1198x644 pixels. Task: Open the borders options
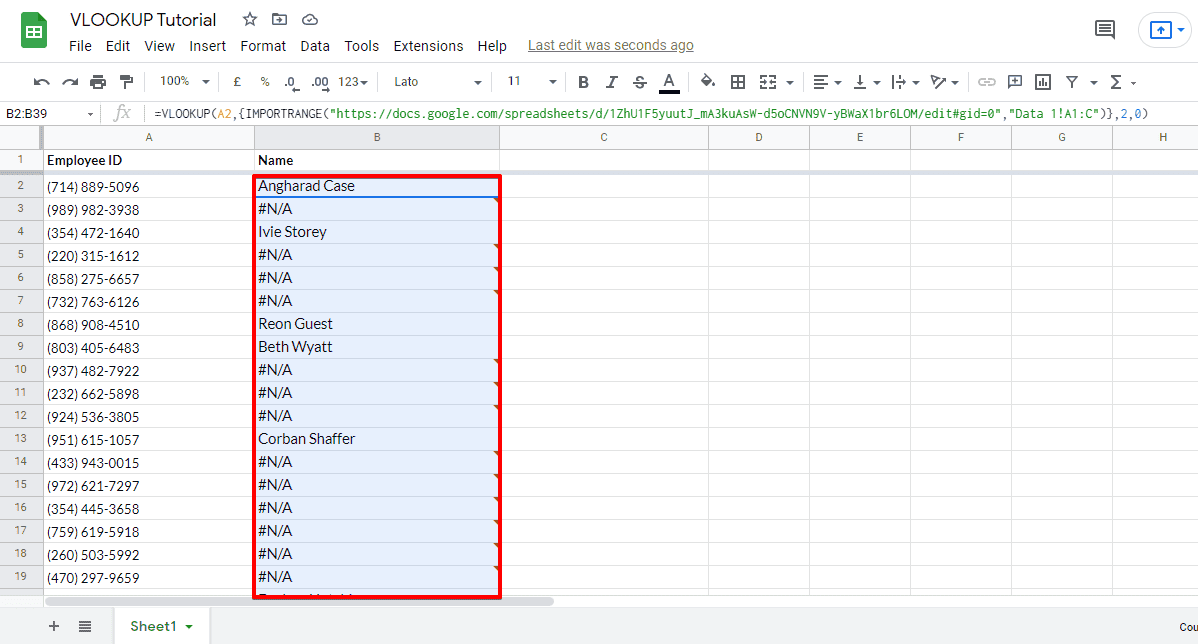pyautogui.click(x=737, y=81)
